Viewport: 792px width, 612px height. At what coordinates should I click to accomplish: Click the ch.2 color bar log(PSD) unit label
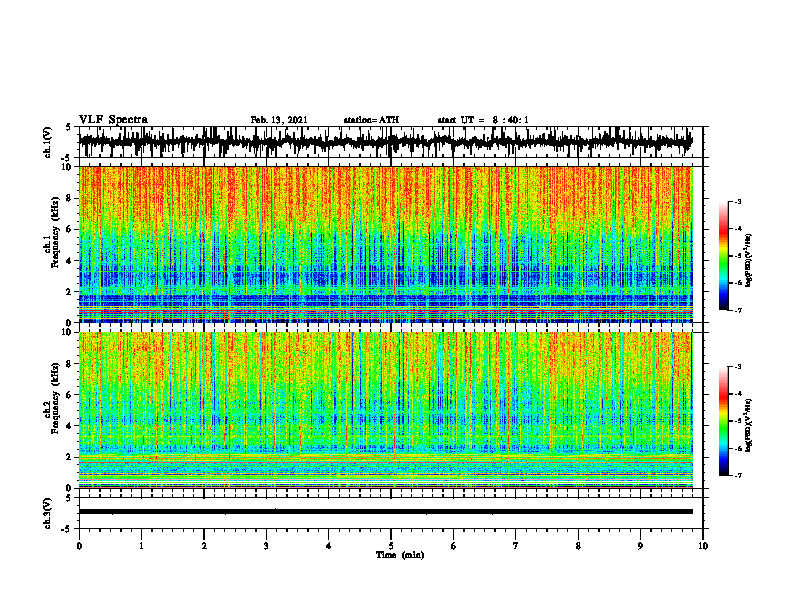[749, 425]
